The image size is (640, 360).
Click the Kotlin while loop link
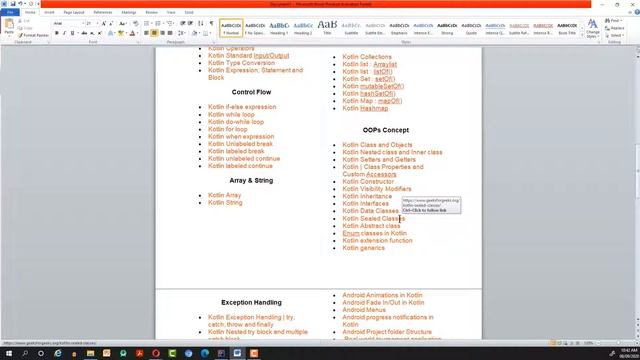(231, 115)
